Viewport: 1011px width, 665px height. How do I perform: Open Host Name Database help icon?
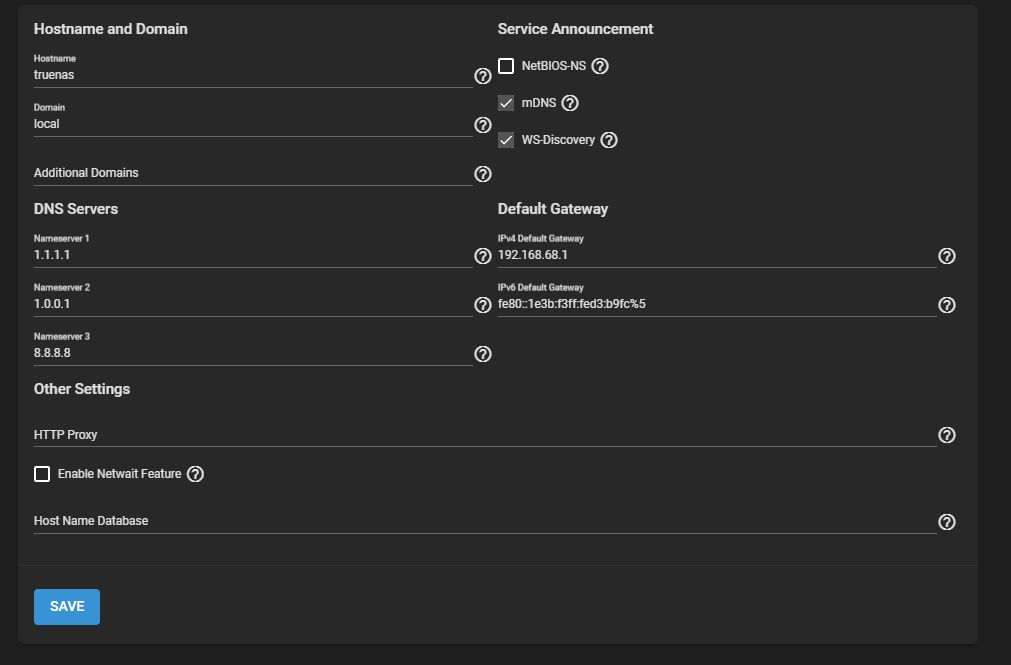pyautogui.click(x=947, y=522)
